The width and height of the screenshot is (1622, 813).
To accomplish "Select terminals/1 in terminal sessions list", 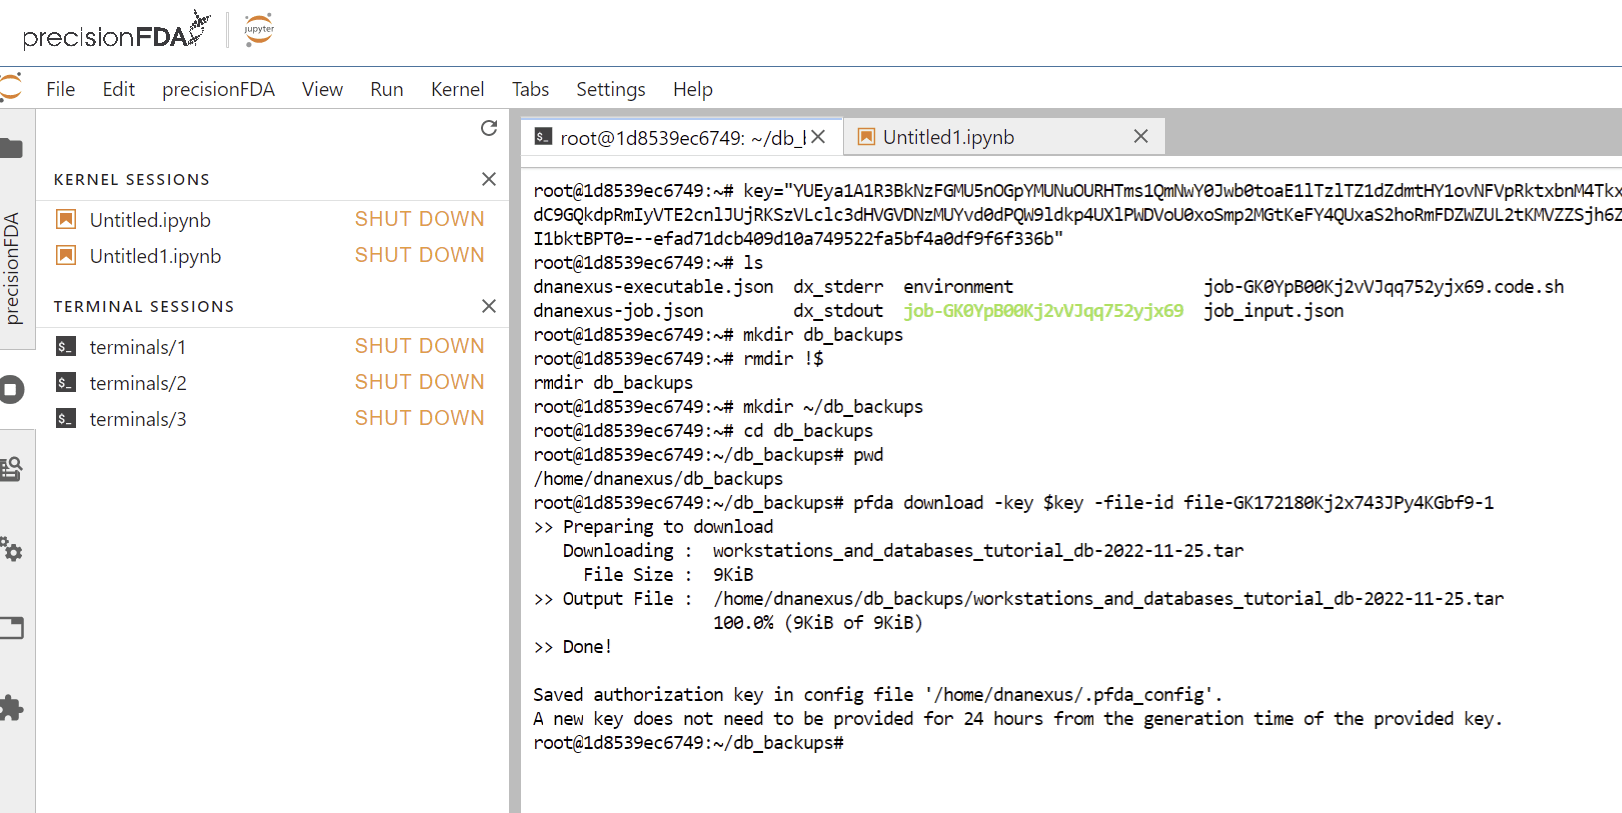I will pos(138,347).
